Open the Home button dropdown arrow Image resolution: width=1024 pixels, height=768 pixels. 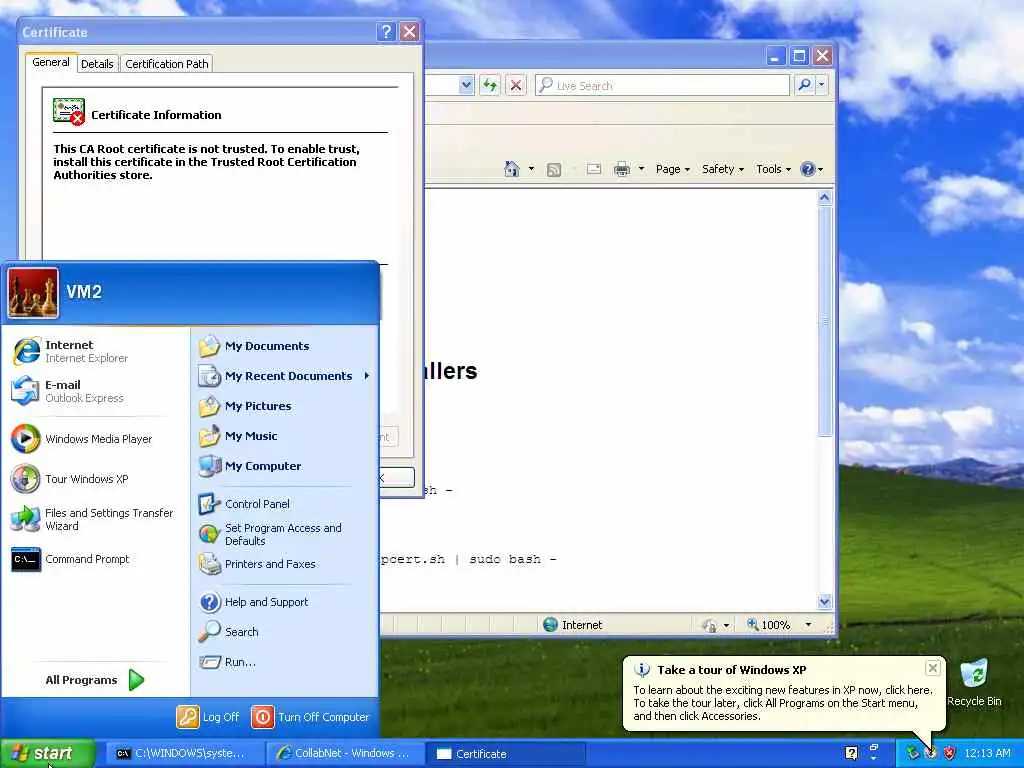[x=531, y=169]
